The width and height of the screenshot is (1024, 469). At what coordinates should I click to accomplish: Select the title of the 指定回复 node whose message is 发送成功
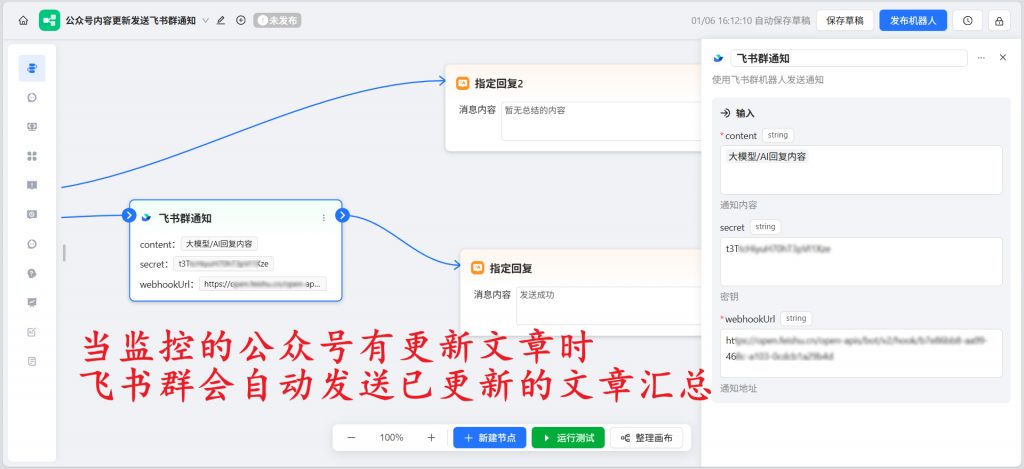pos(511,268)
